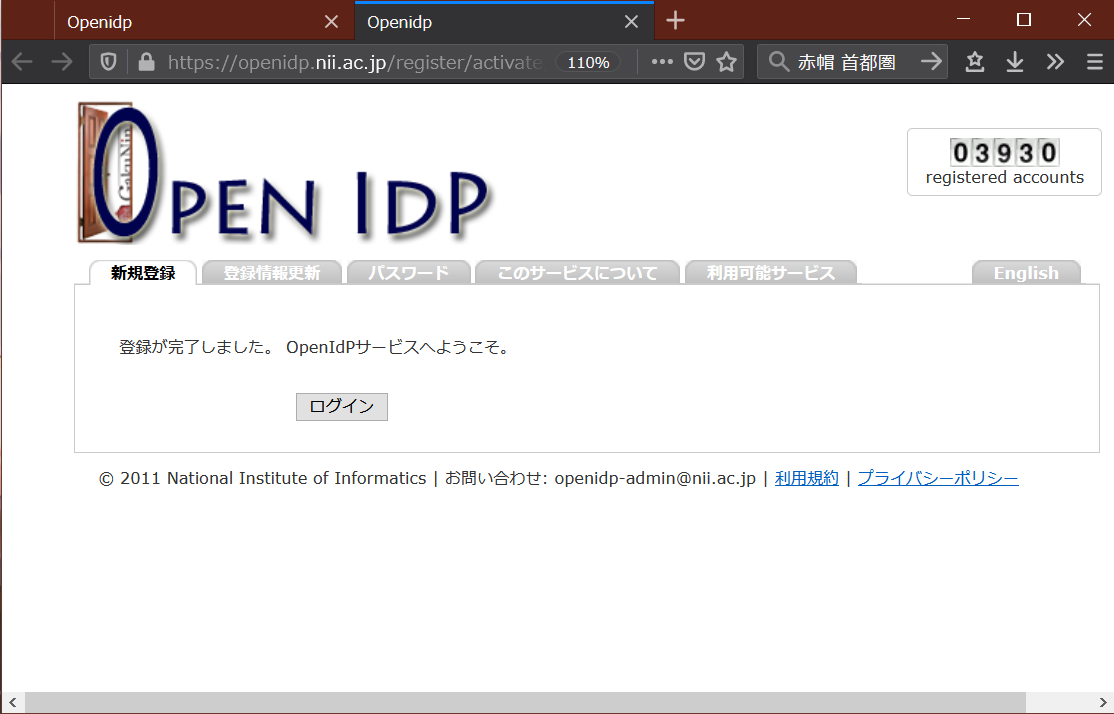The image size is (1114, 714).
Task: Click the openidp-admin@nii.ac.jp email text
Action: click(654, 478)
